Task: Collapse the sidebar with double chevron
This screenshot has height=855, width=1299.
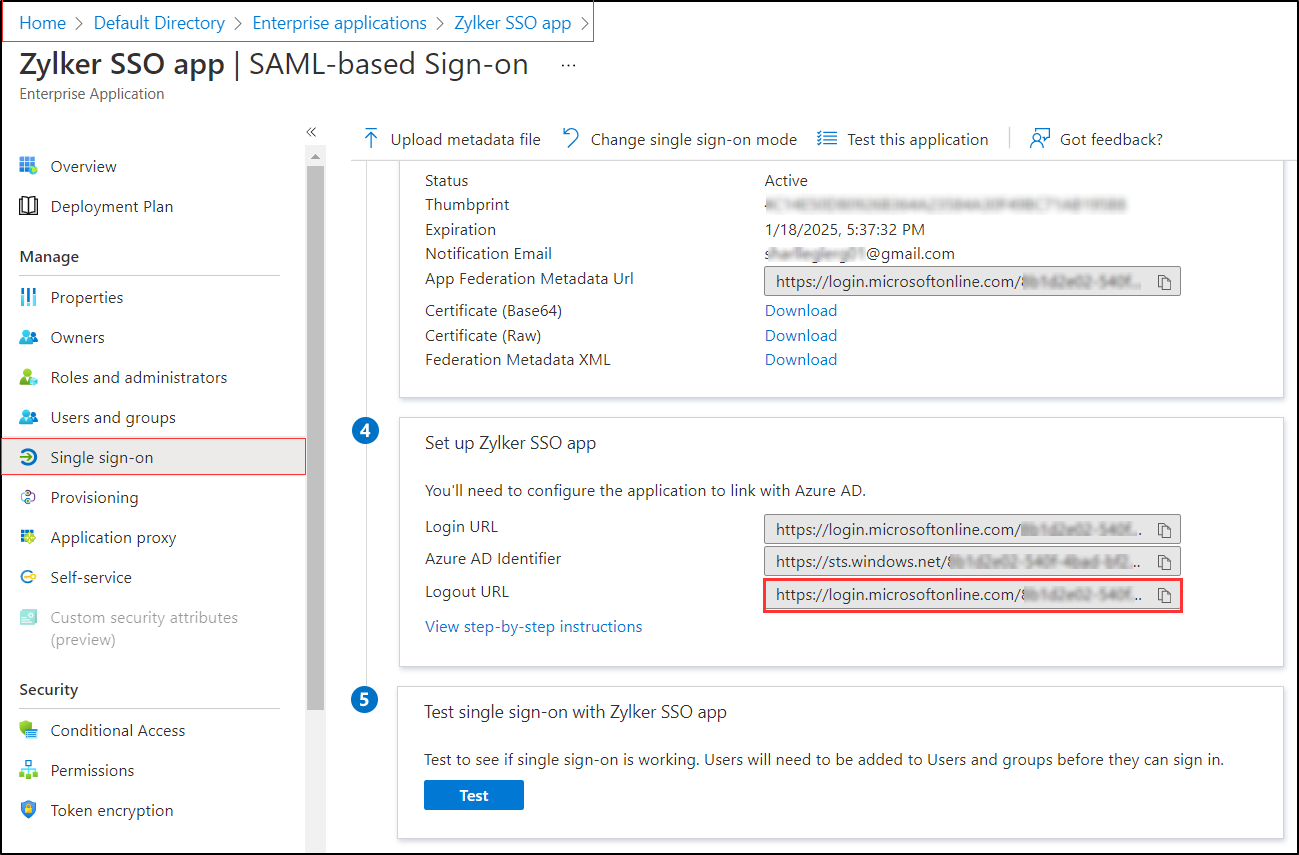Action: [311, 132]
